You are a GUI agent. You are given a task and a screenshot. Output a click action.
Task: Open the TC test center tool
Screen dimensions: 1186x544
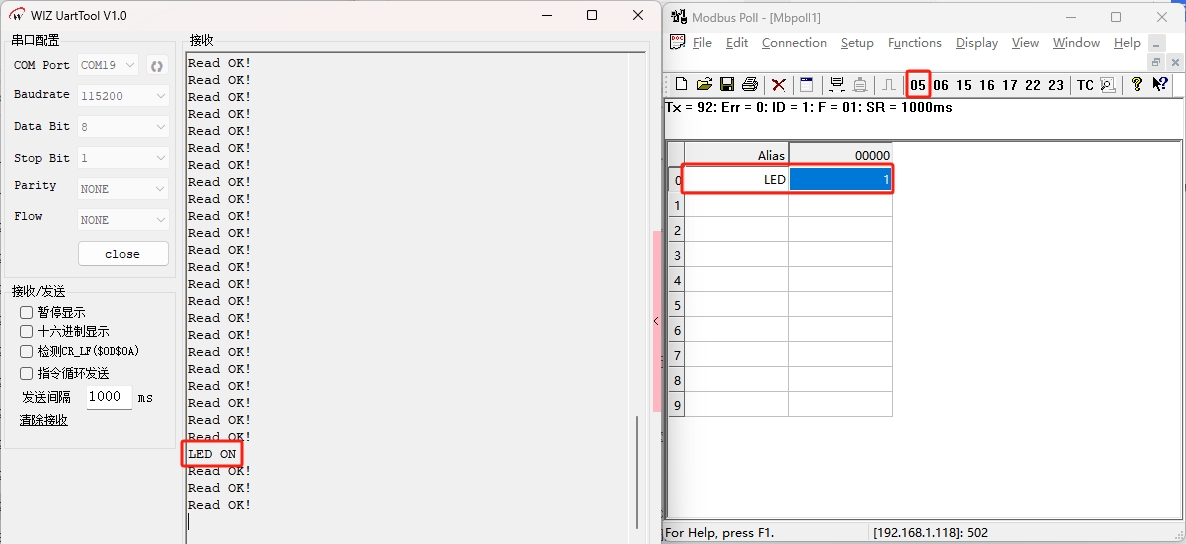pos(1085,85)
